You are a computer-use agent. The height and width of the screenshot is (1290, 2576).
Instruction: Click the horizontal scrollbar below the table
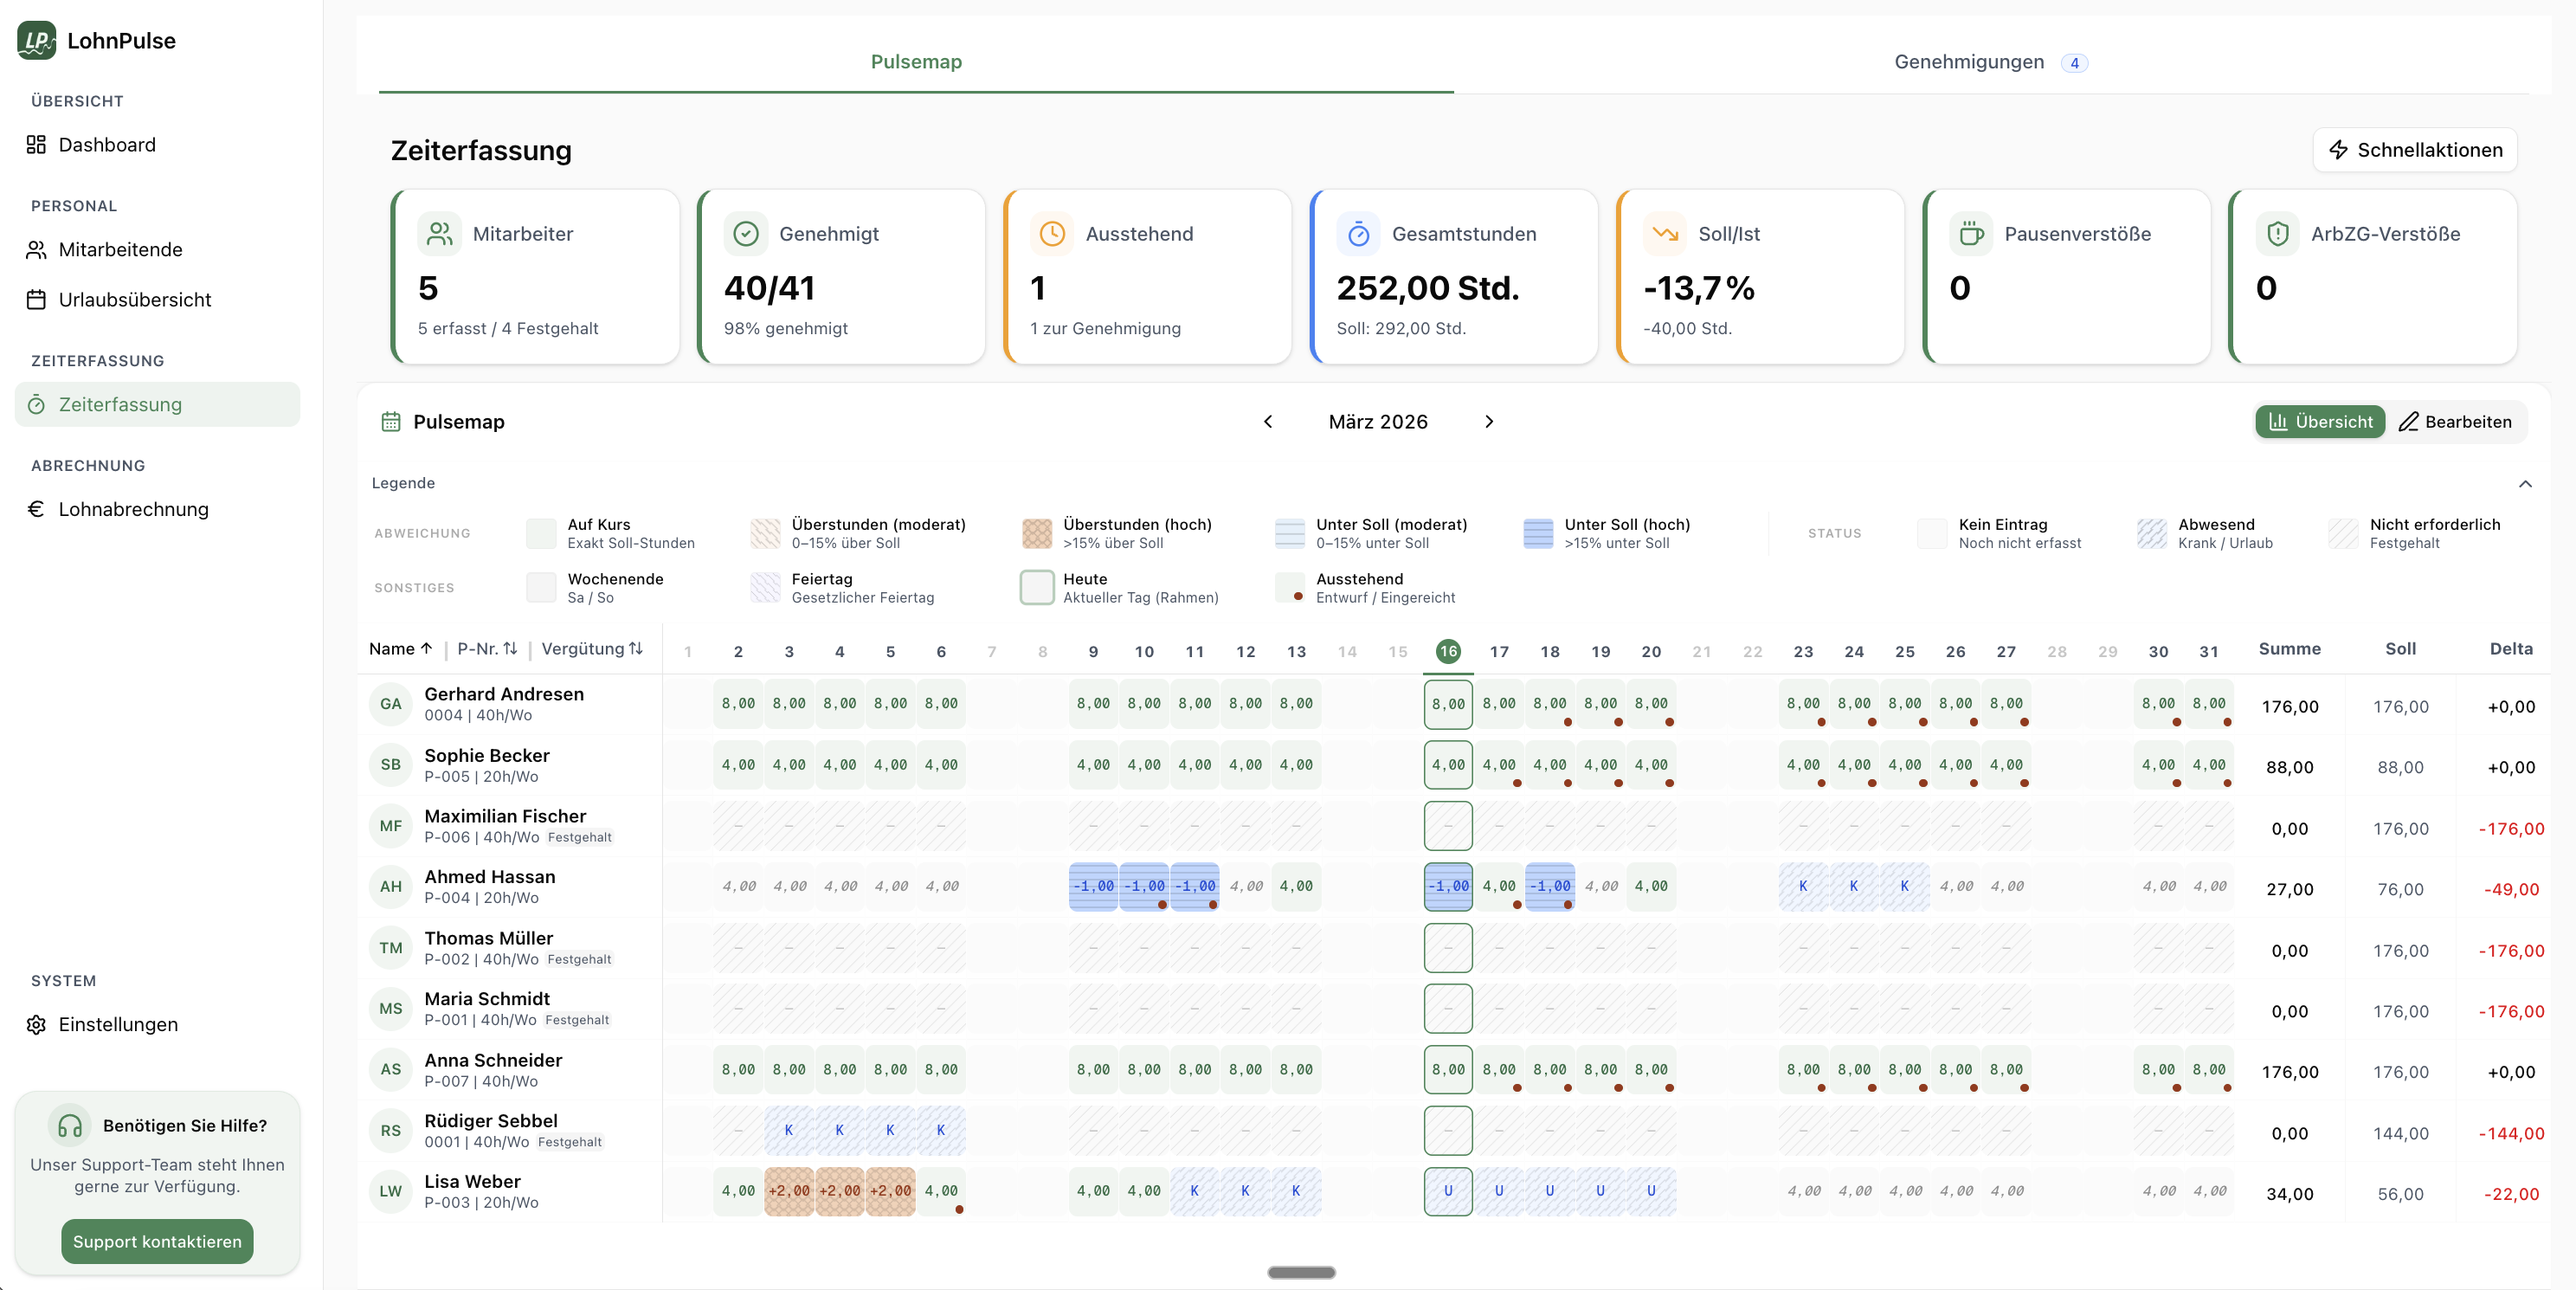(x=1300, y=1272)
